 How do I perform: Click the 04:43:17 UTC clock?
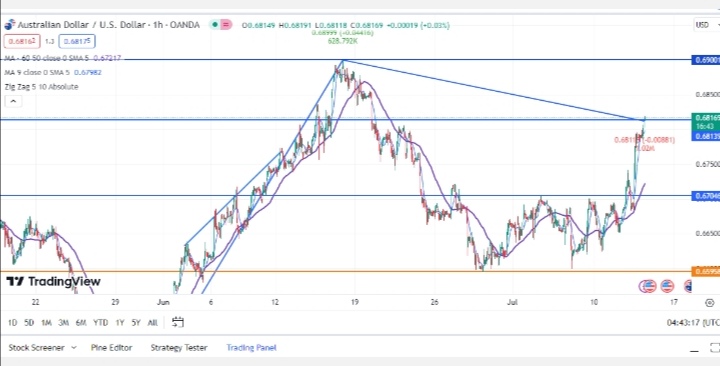pyautogui.click(x=693, y=323)
